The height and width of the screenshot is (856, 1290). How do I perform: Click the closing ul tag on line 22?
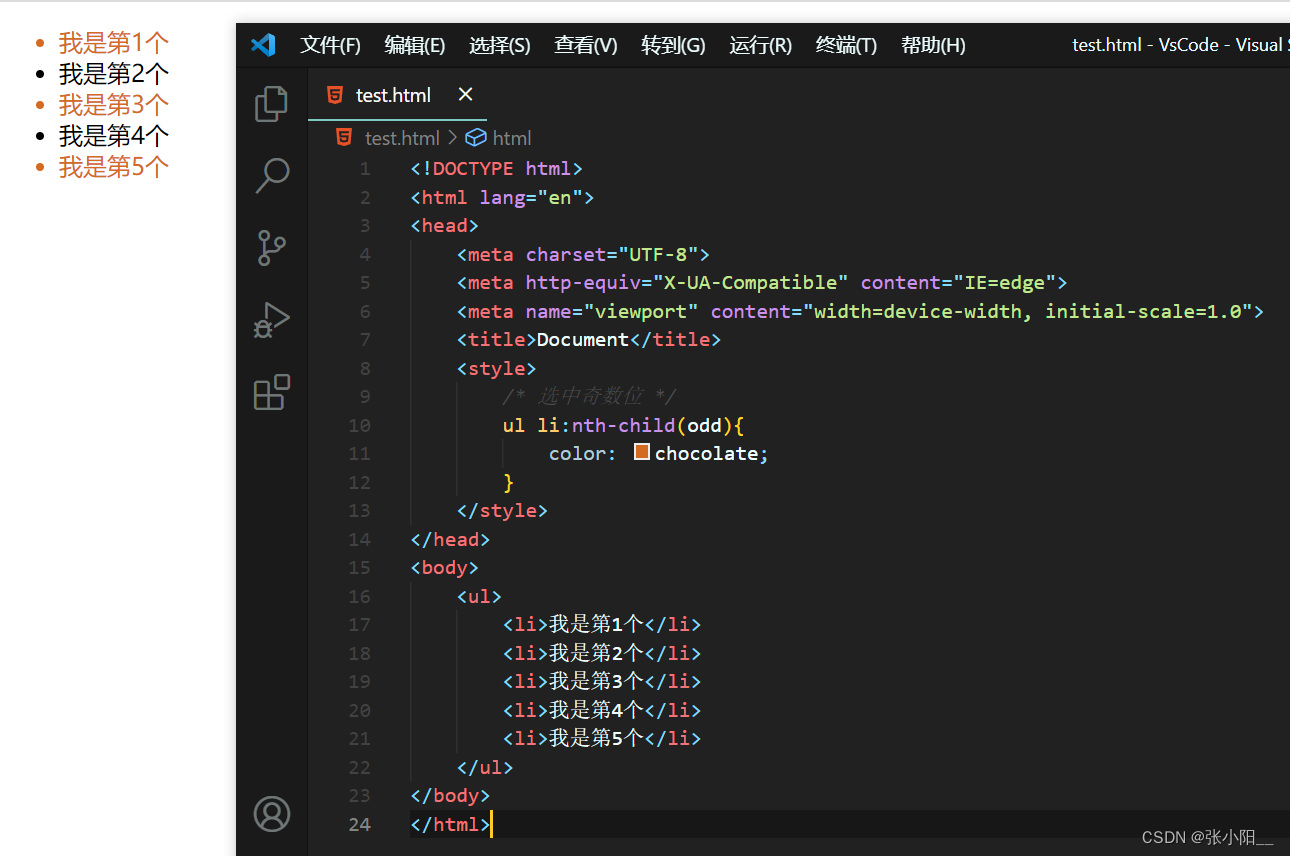(x=485, y=767)
